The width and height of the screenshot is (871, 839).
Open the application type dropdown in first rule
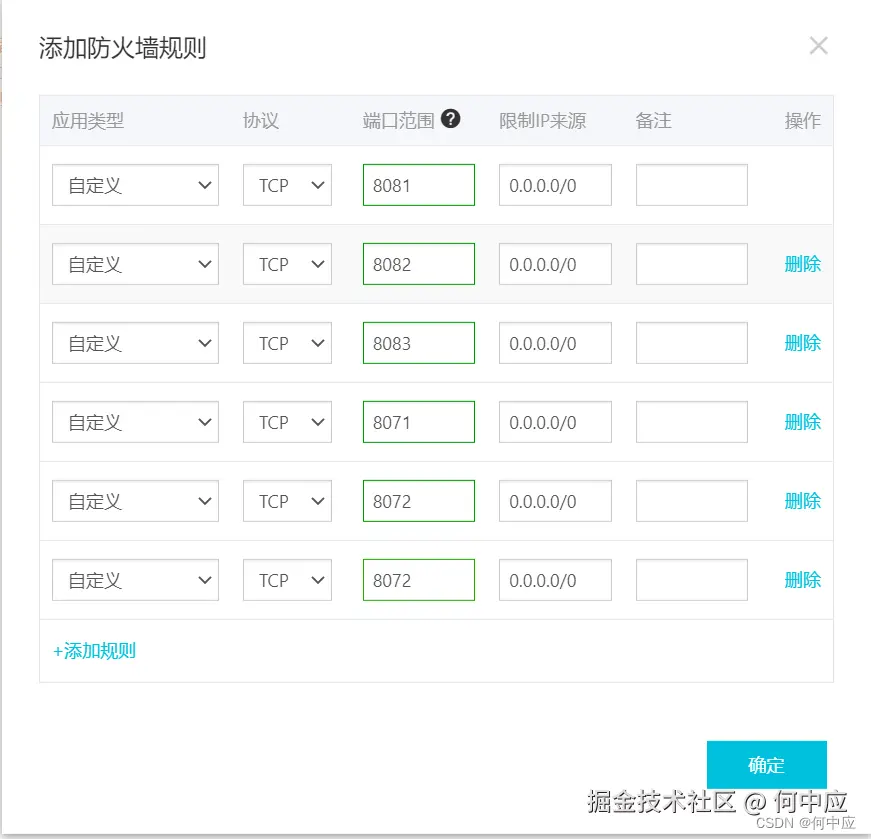[x=135, y=184]
